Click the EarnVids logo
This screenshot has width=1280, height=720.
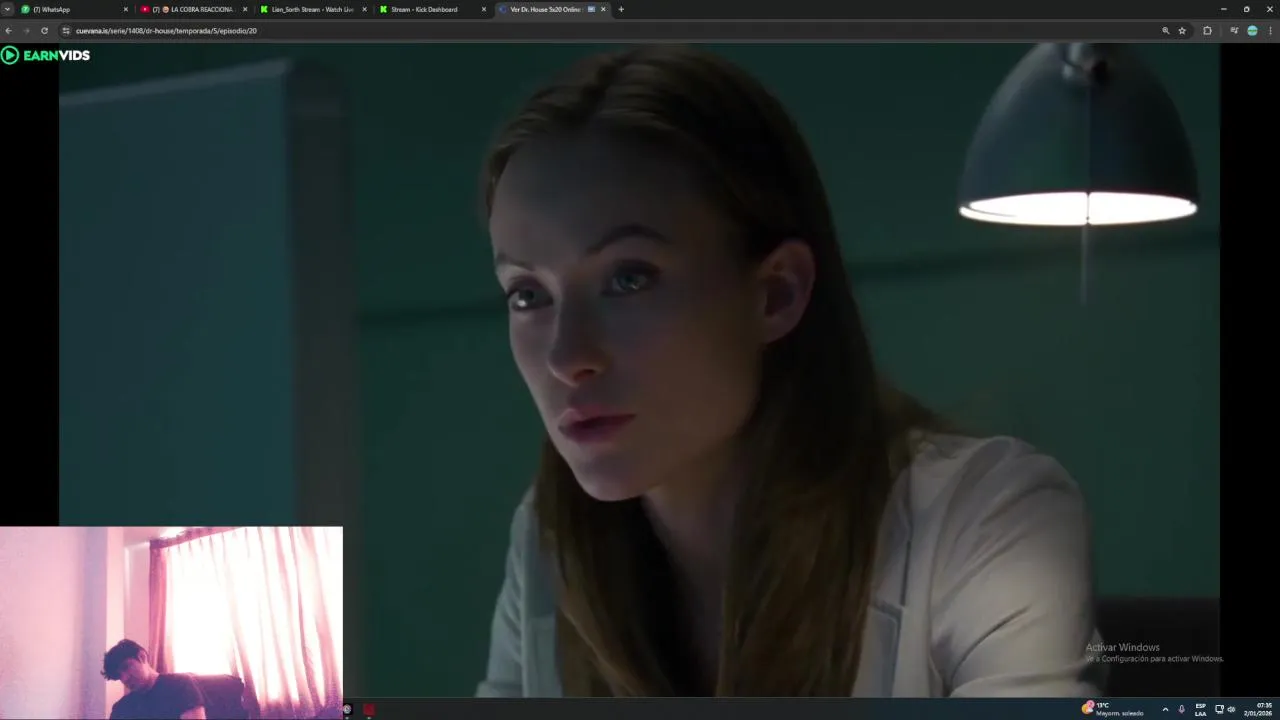tap(46, 55)
